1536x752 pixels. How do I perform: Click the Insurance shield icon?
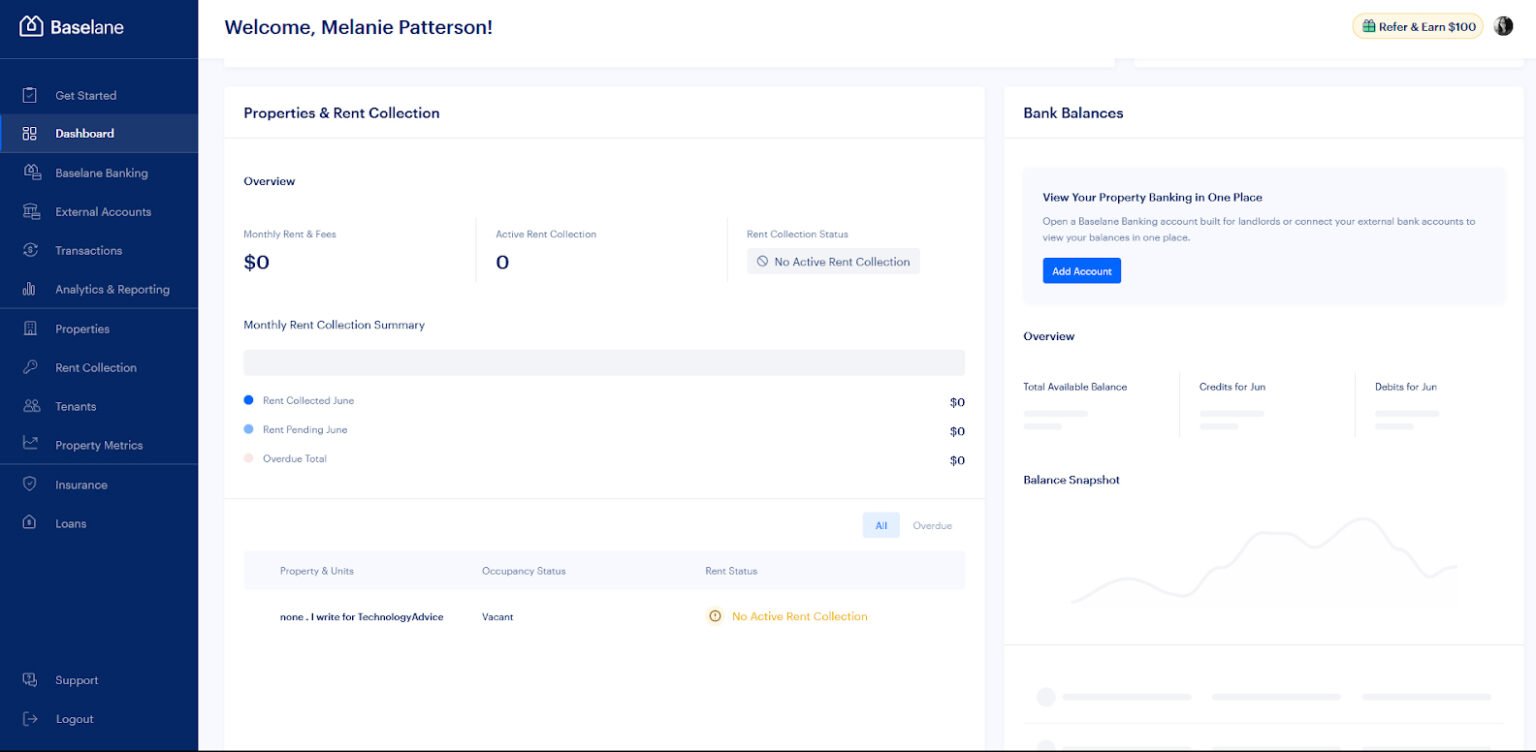30,484
